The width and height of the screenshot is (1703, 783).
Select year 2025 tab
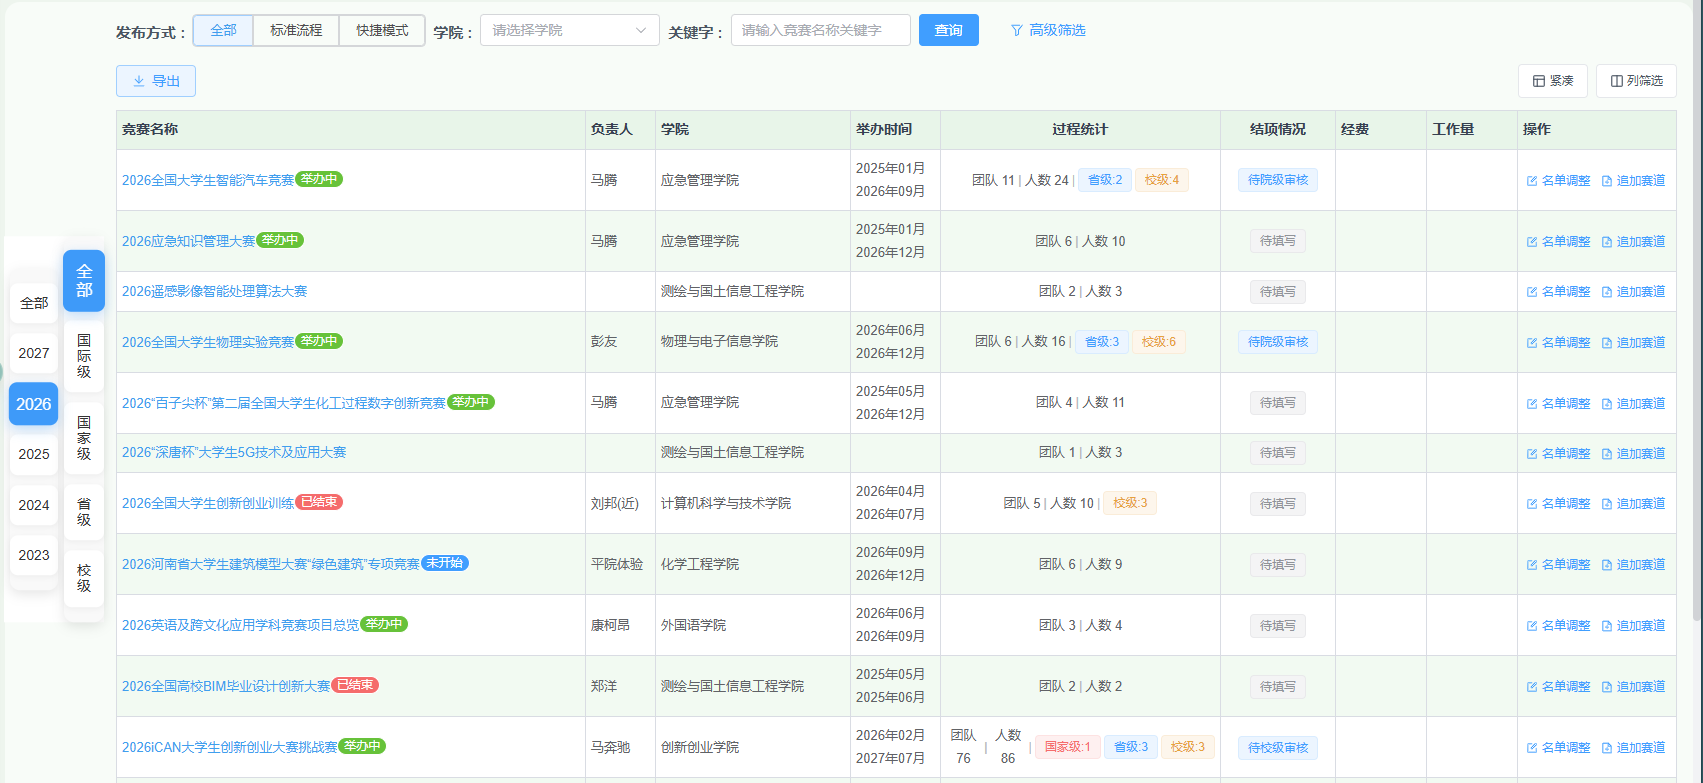coord(34,454)
